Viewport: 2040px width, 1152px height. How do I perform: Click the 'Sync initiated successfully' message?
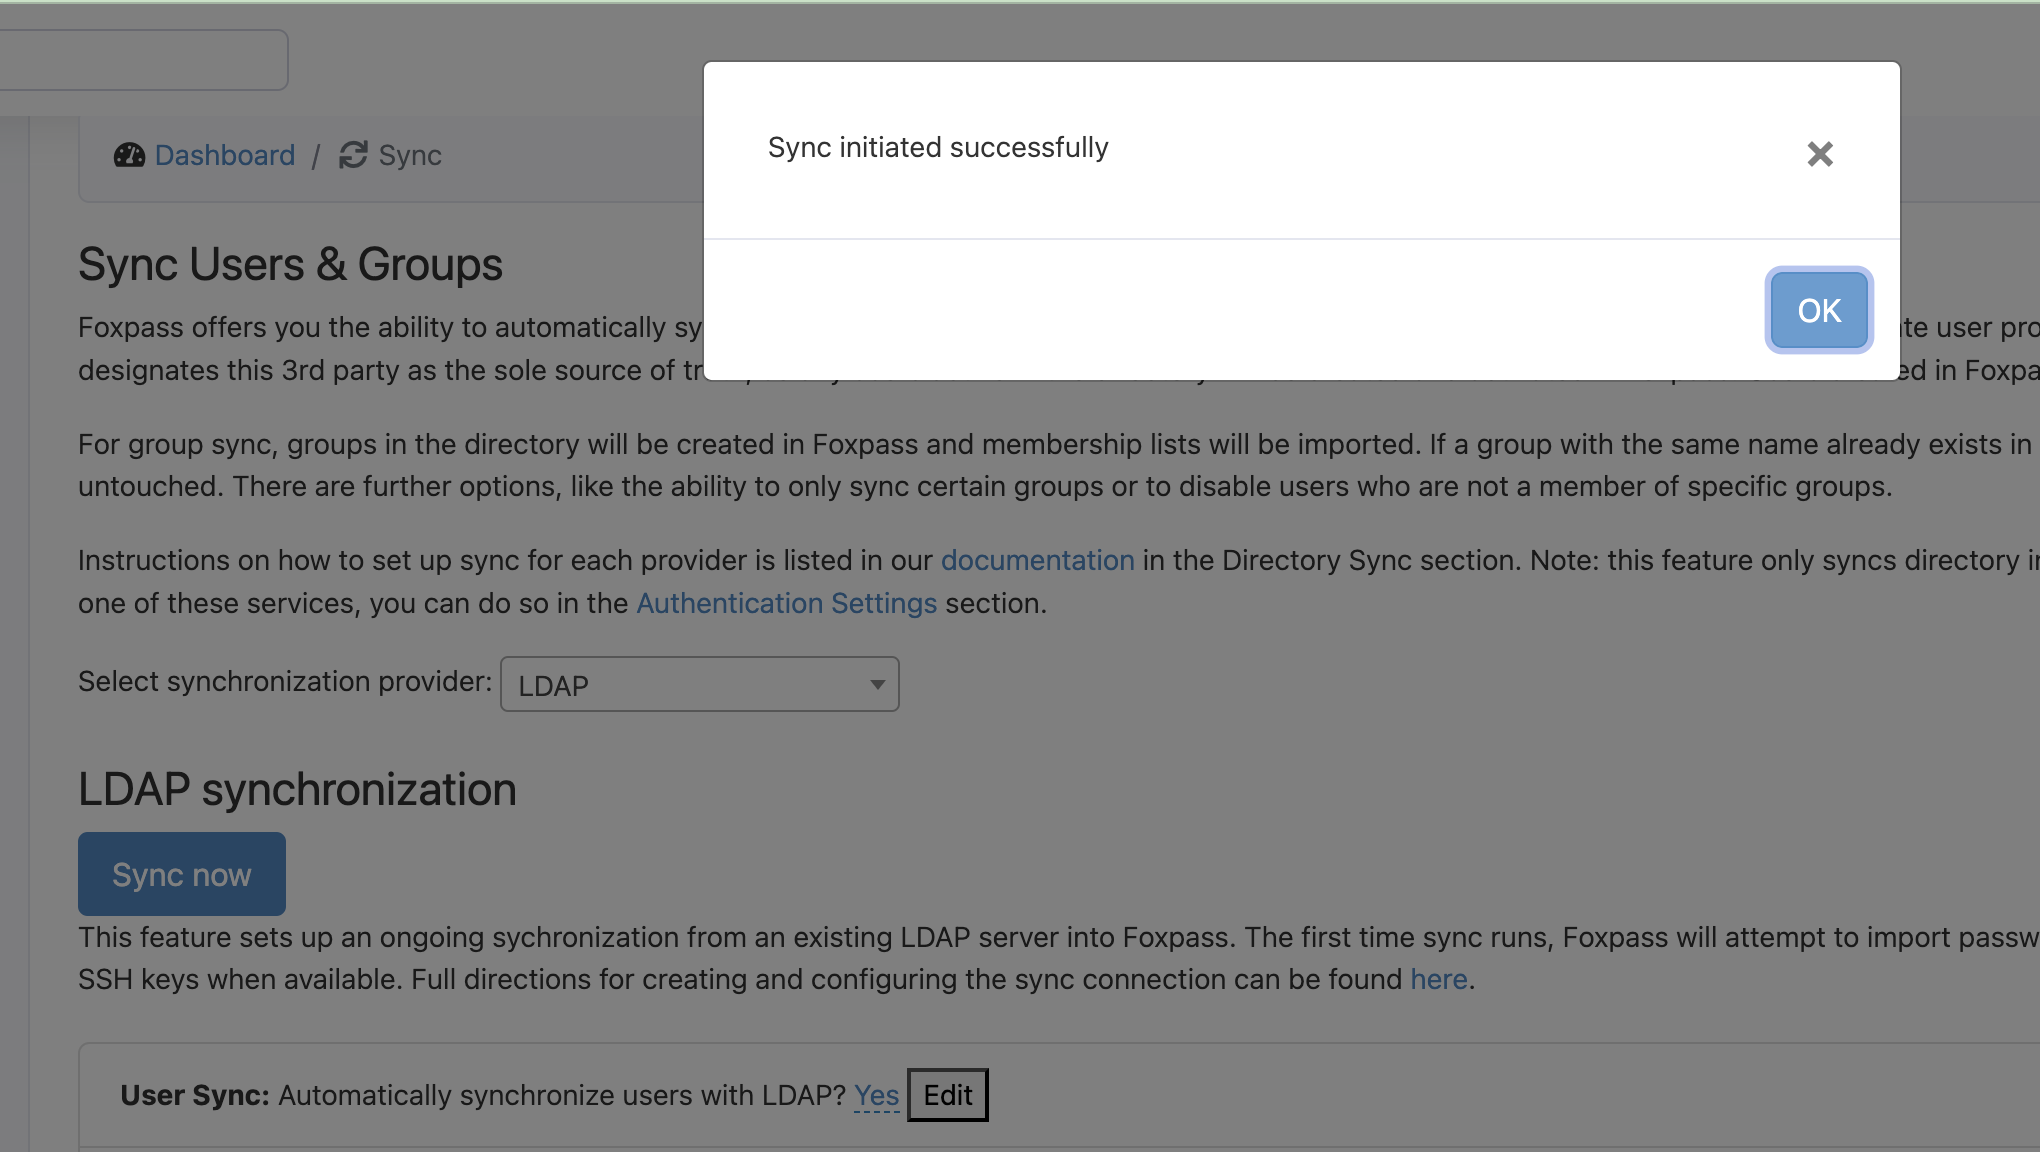pyautogui.click(x=938, y=147)
